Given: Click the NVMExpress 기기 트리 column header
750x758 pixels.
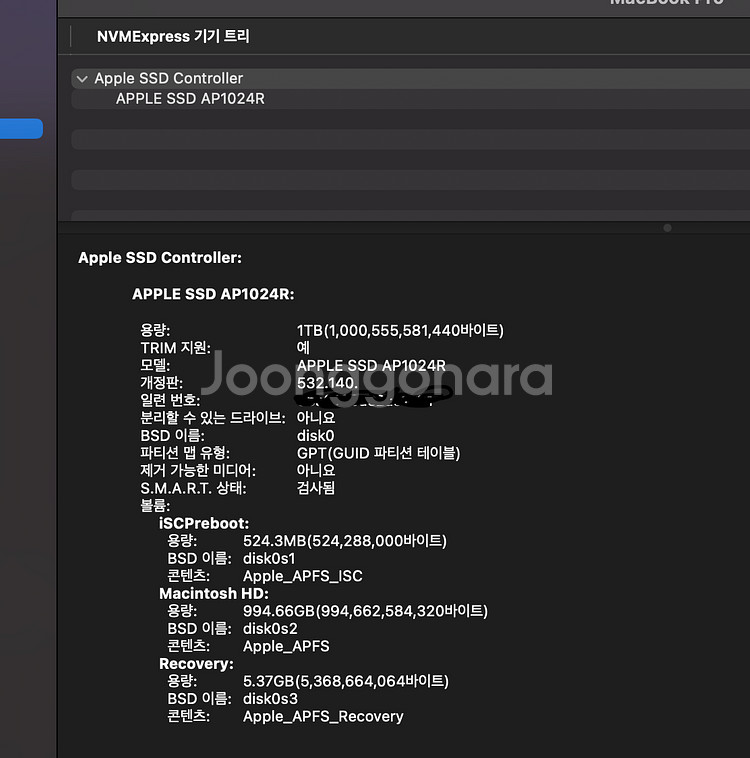Looking at the screenshot, I should [173, 36].
